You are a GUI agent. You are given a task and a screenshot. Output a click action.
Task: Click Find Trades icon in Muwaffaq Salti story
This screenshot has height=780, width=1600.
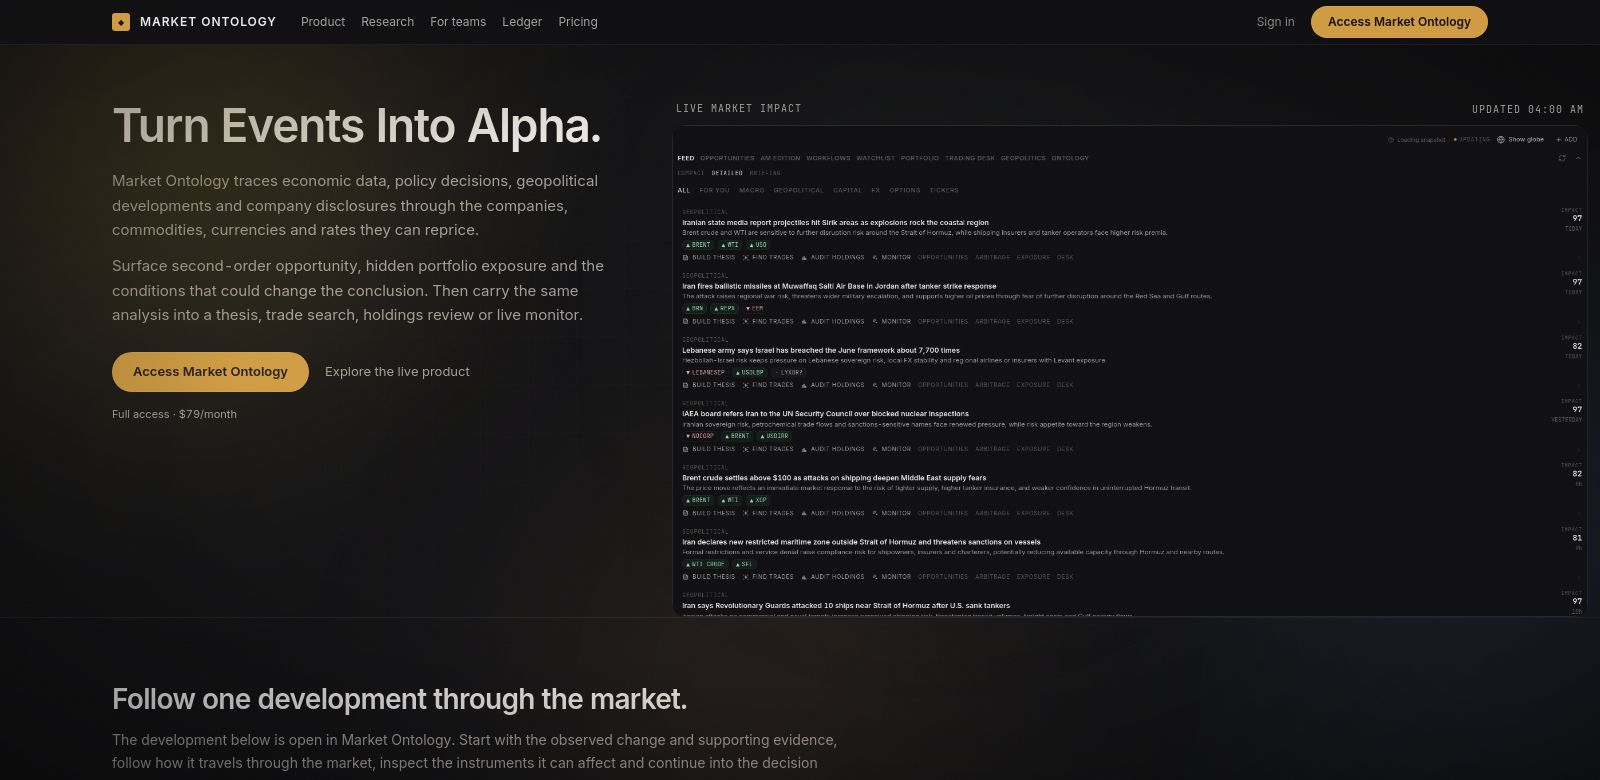coord(746,322)
